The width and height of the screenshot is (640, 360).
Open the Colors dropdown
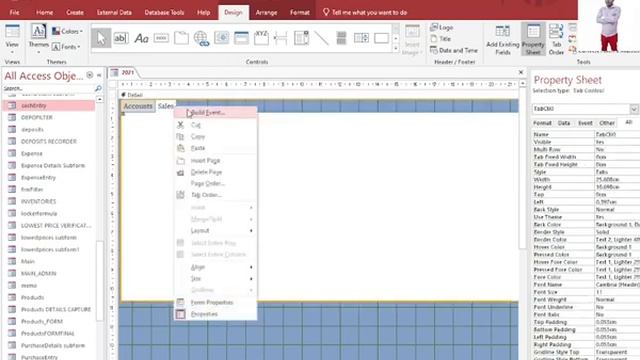(67, 31)
